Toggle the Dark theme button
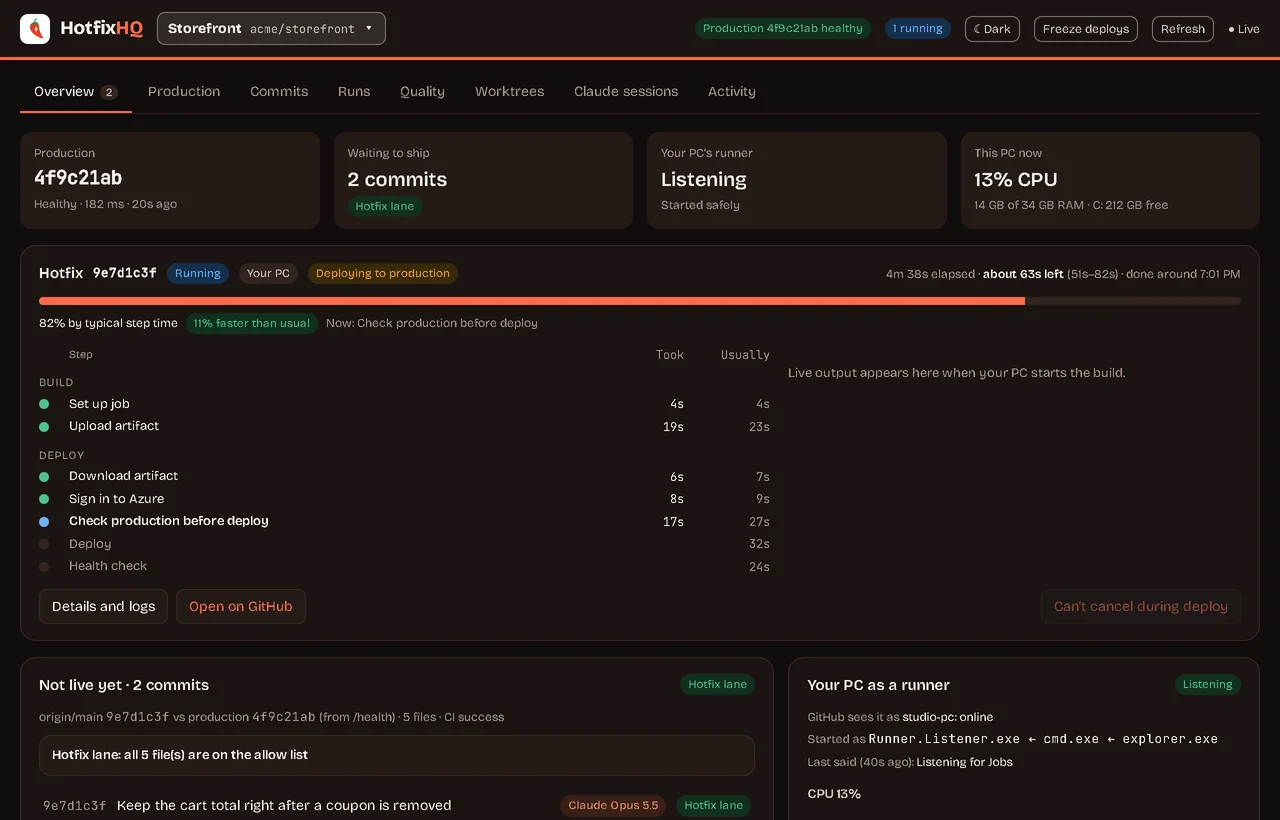Screen dimensions: 1280x820 [992, 29]
